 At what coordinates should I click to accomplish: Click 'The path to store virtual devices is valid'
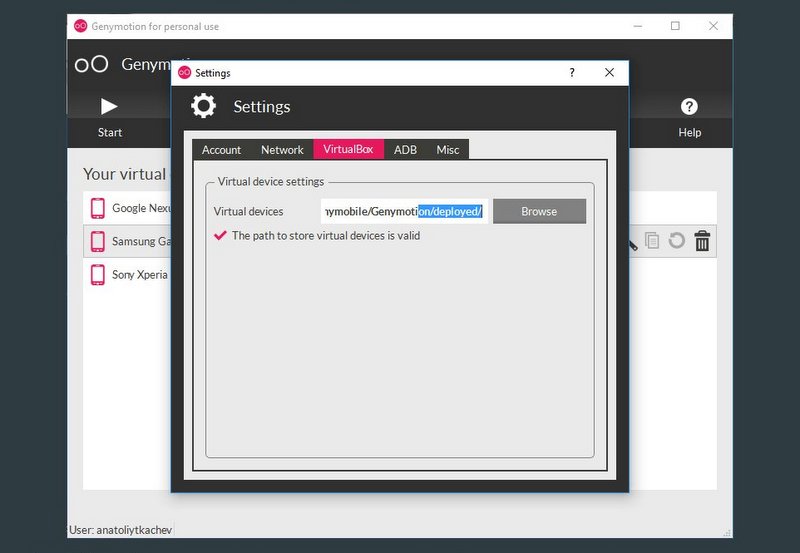(326, 235)
